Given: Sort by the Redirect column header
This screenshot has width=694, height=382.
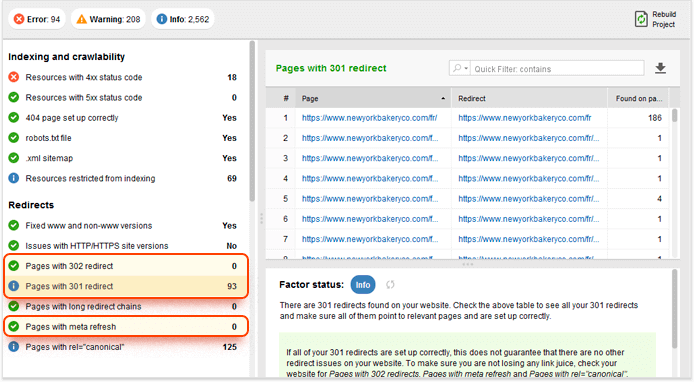Looking at the screenshot, I should [529, 98].
